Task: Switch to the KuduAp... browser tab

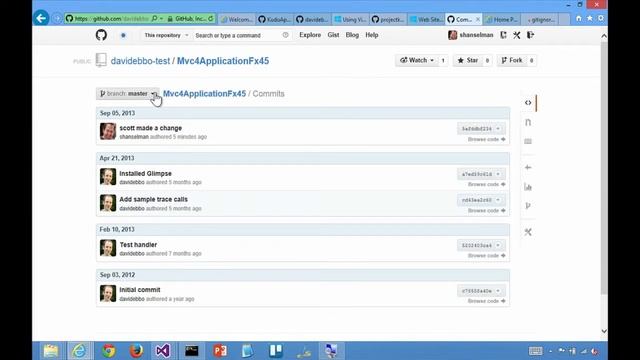Action: click(x=275, y=19)
